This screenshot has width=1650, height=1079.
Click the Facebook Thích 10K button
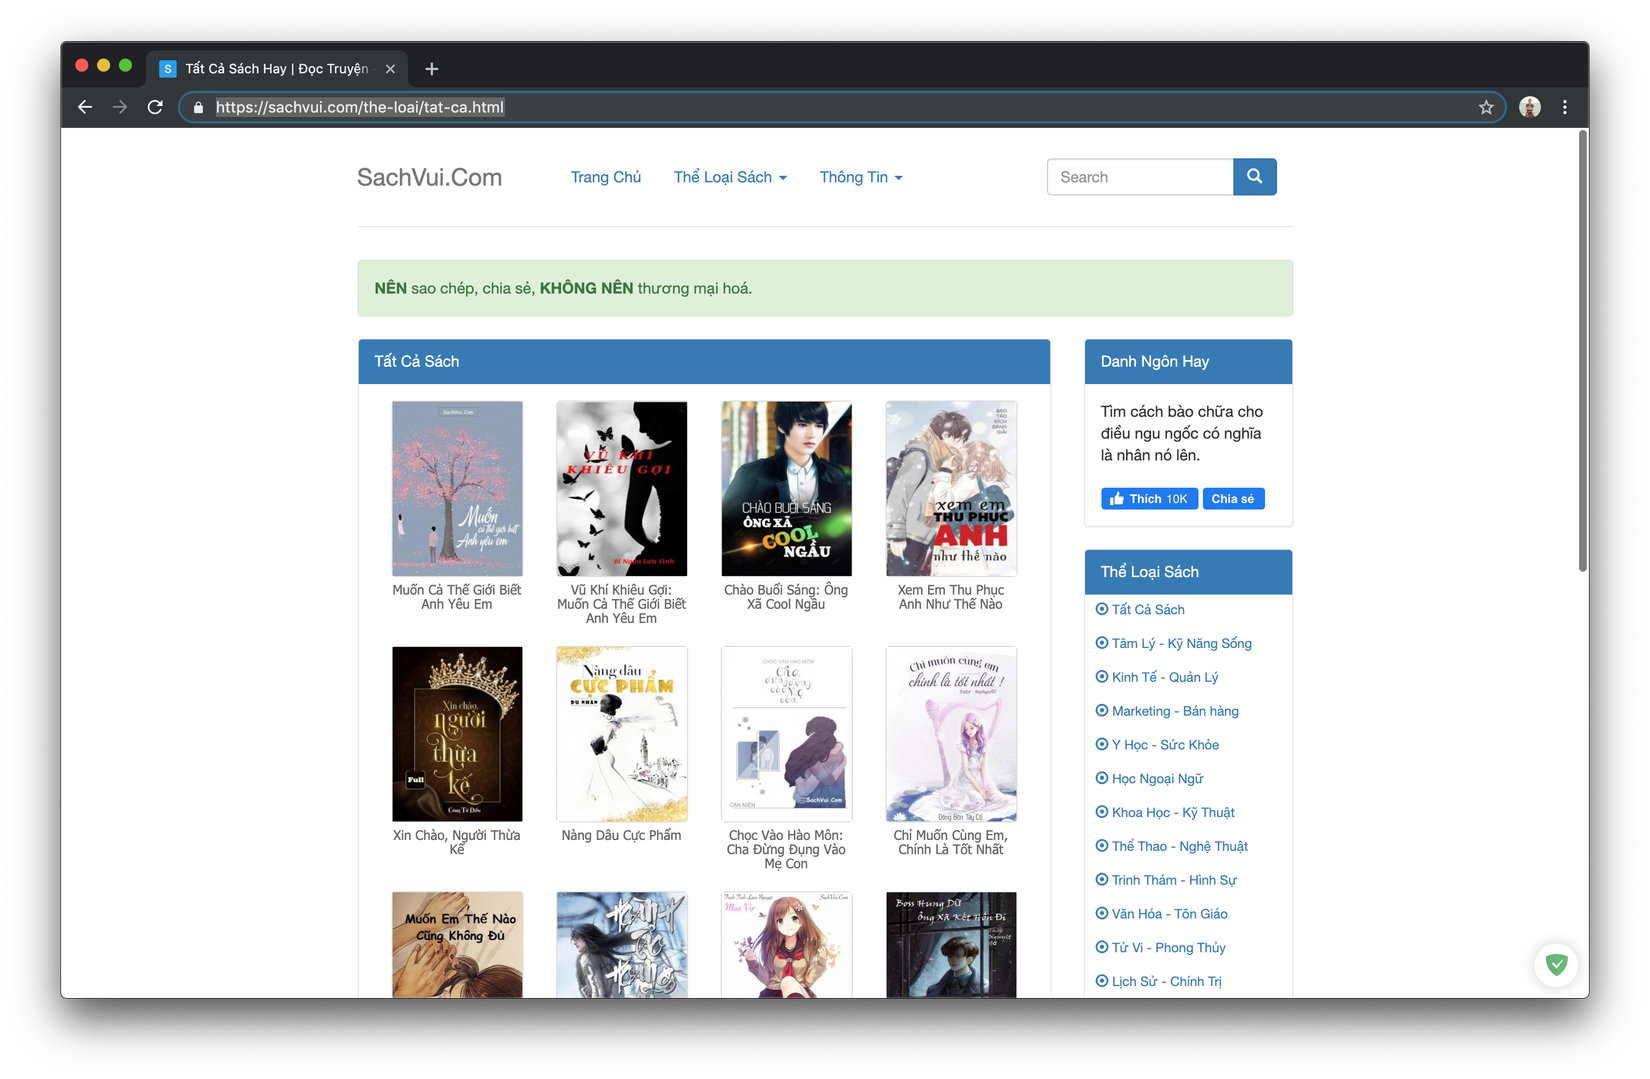point(1149,499)
